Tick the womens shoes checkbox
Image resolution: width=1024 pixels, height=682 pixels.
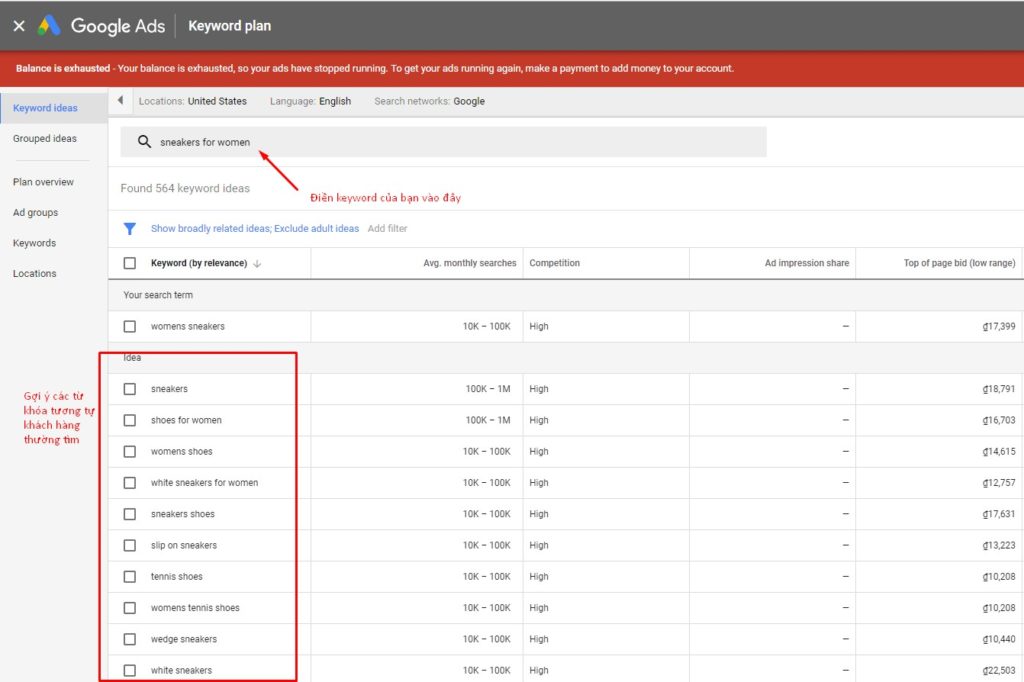coord(130,451)
